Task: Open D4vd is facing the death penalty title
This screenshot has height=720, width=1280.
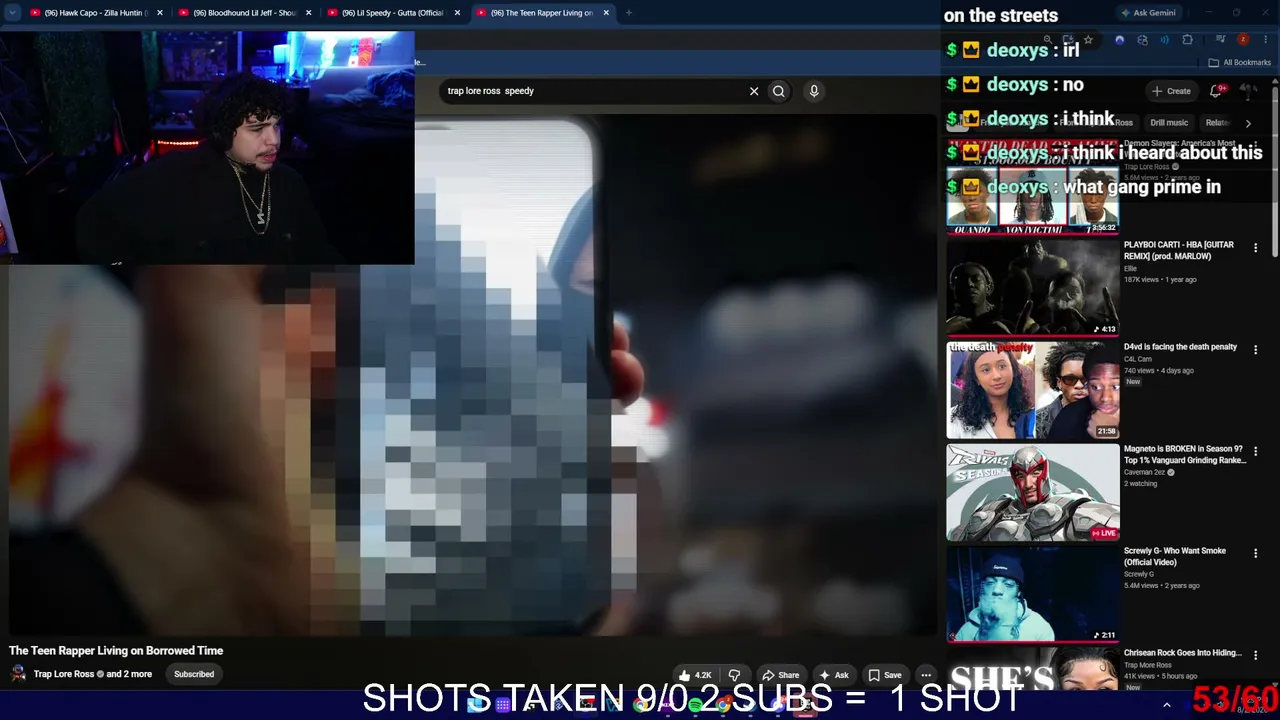Action: click(x=1180, y=347)
